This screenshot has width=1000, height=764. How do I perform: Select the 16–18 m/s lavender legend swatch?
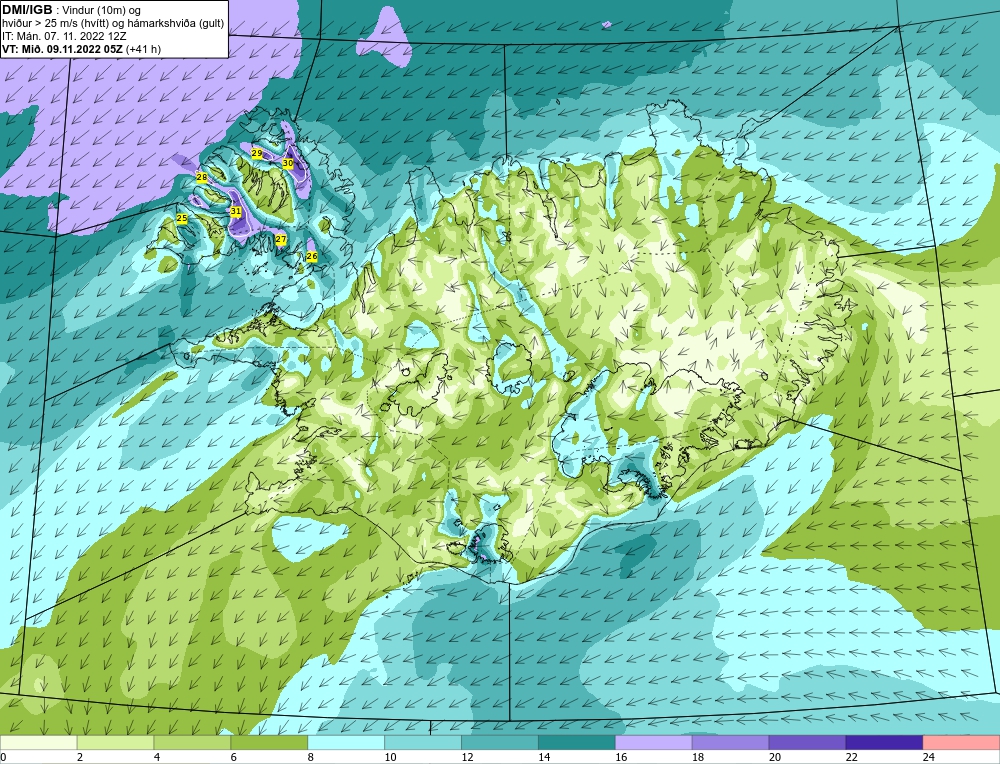[654, 743]
